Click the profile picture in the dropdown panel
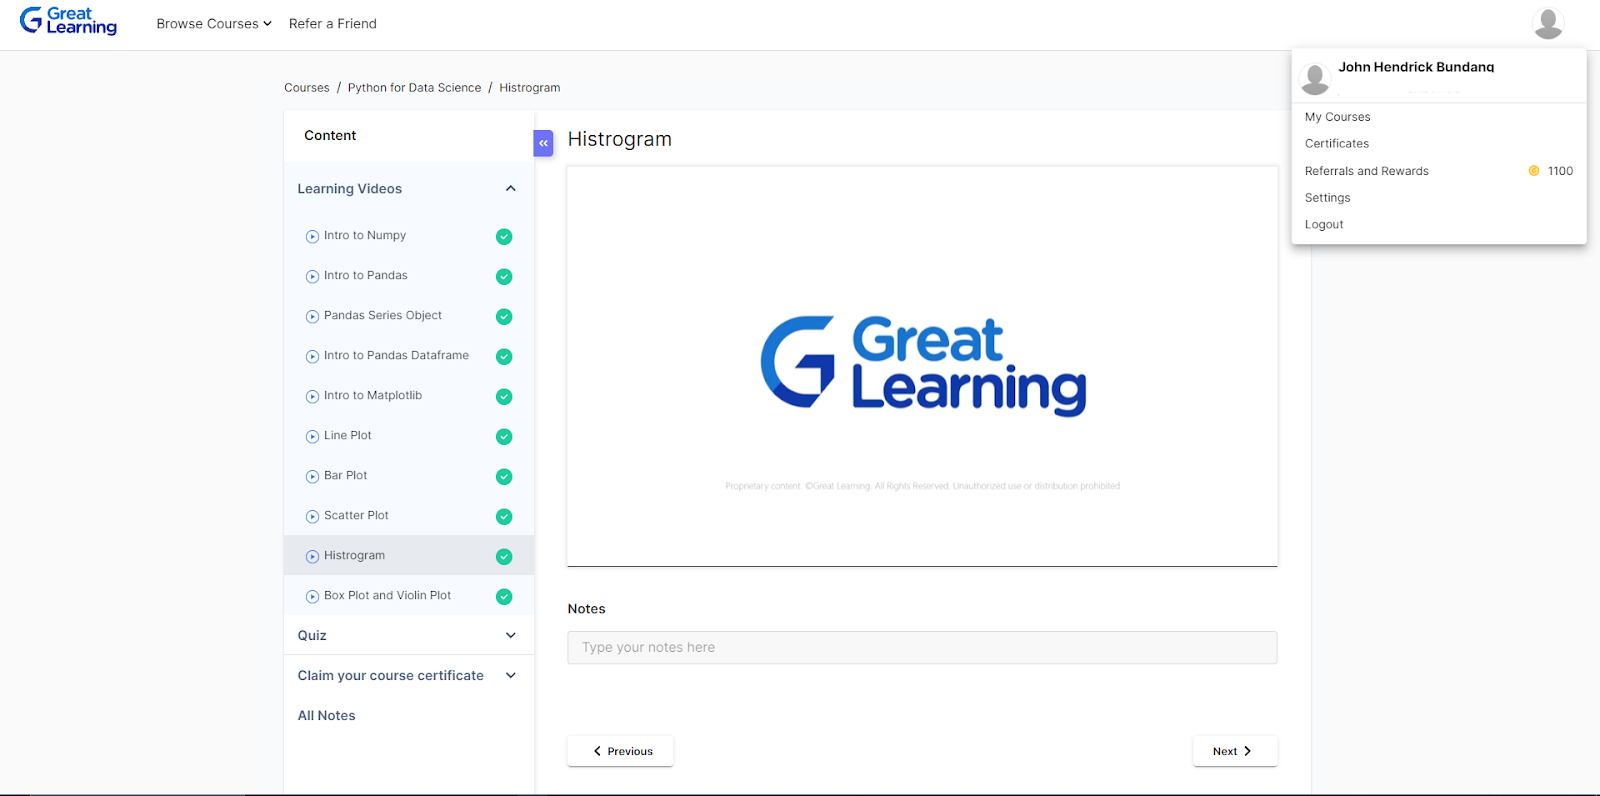This screenshot has height=796, width=1600. [1315, 78]
